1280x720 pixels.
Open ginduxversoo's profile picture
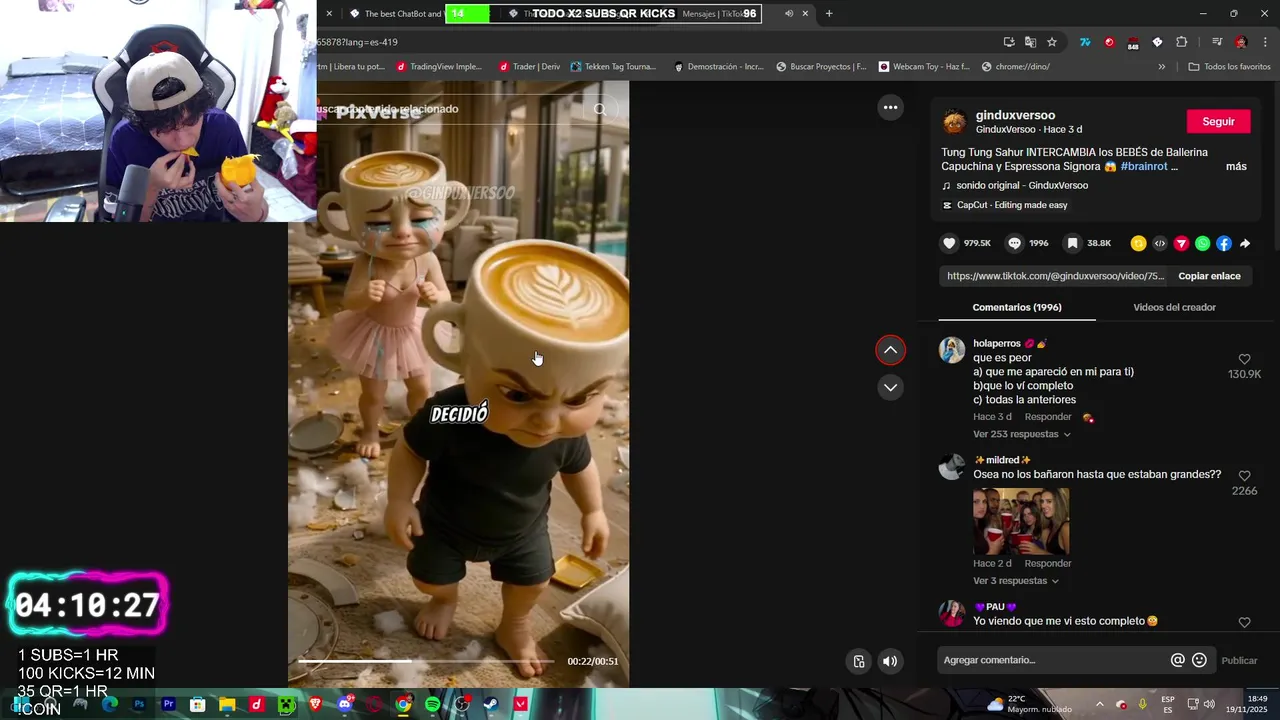[x=955, y=122]
